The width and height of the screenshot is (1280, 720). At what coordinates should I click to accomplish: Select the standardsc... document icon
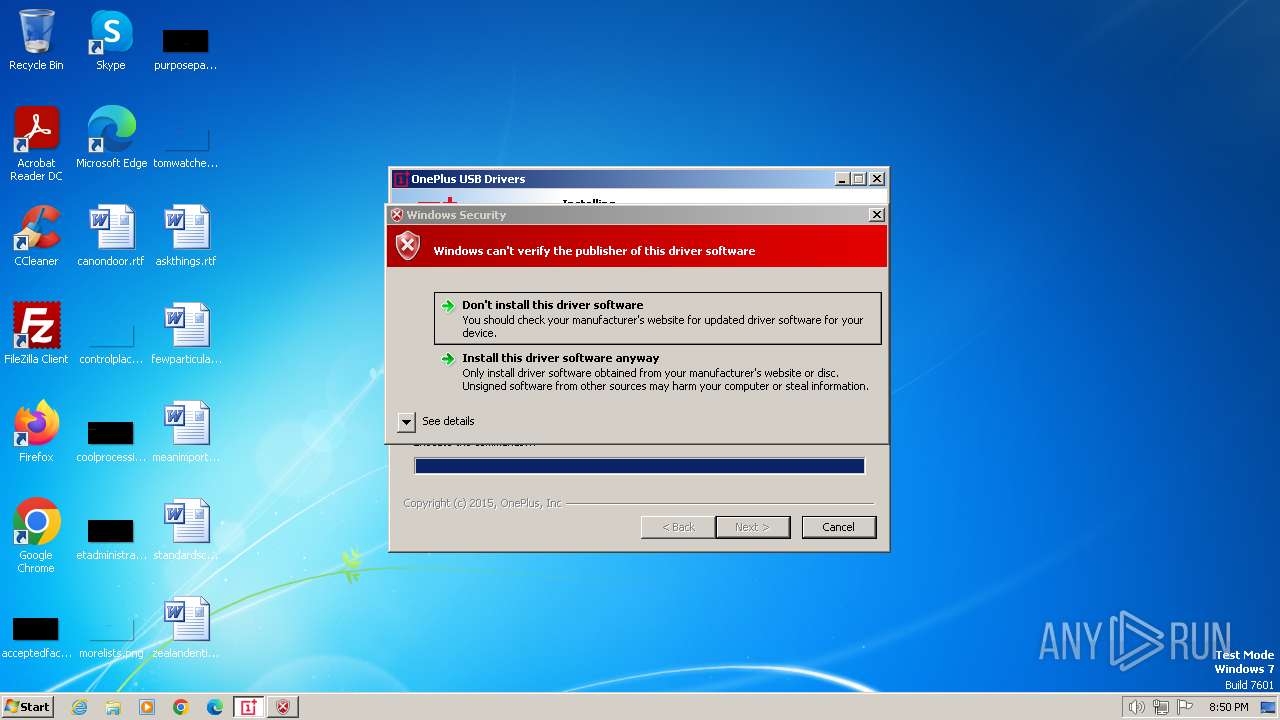(x=186, y=530)
